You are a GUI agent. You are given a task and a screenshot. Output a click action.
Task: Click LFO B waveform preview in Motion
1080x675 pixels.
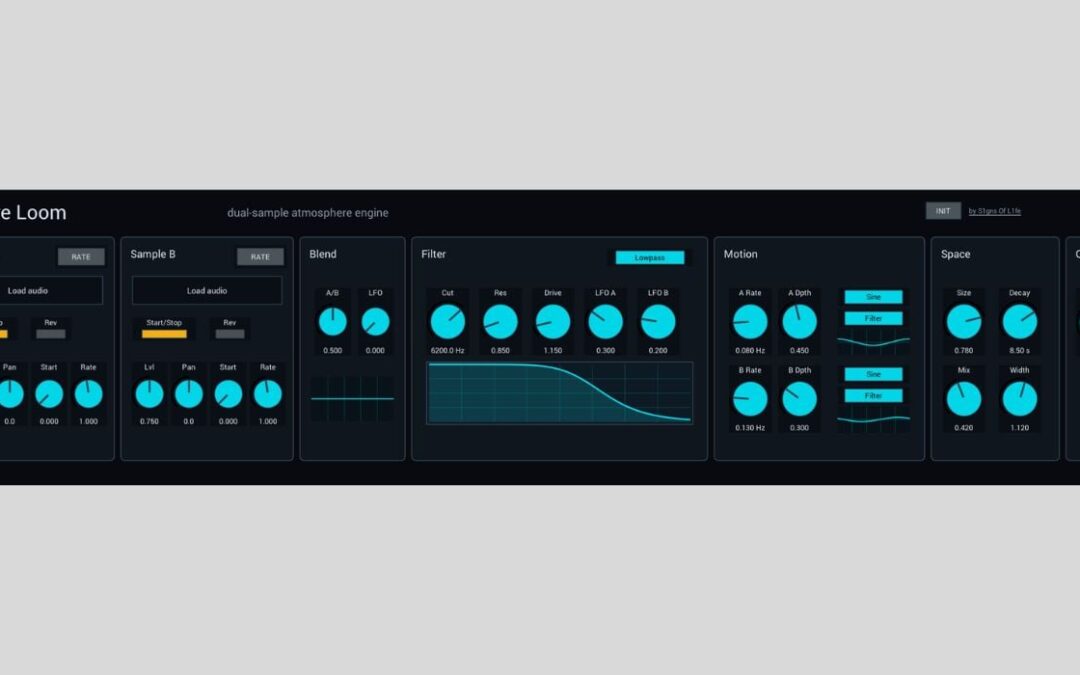coord(873,418)
